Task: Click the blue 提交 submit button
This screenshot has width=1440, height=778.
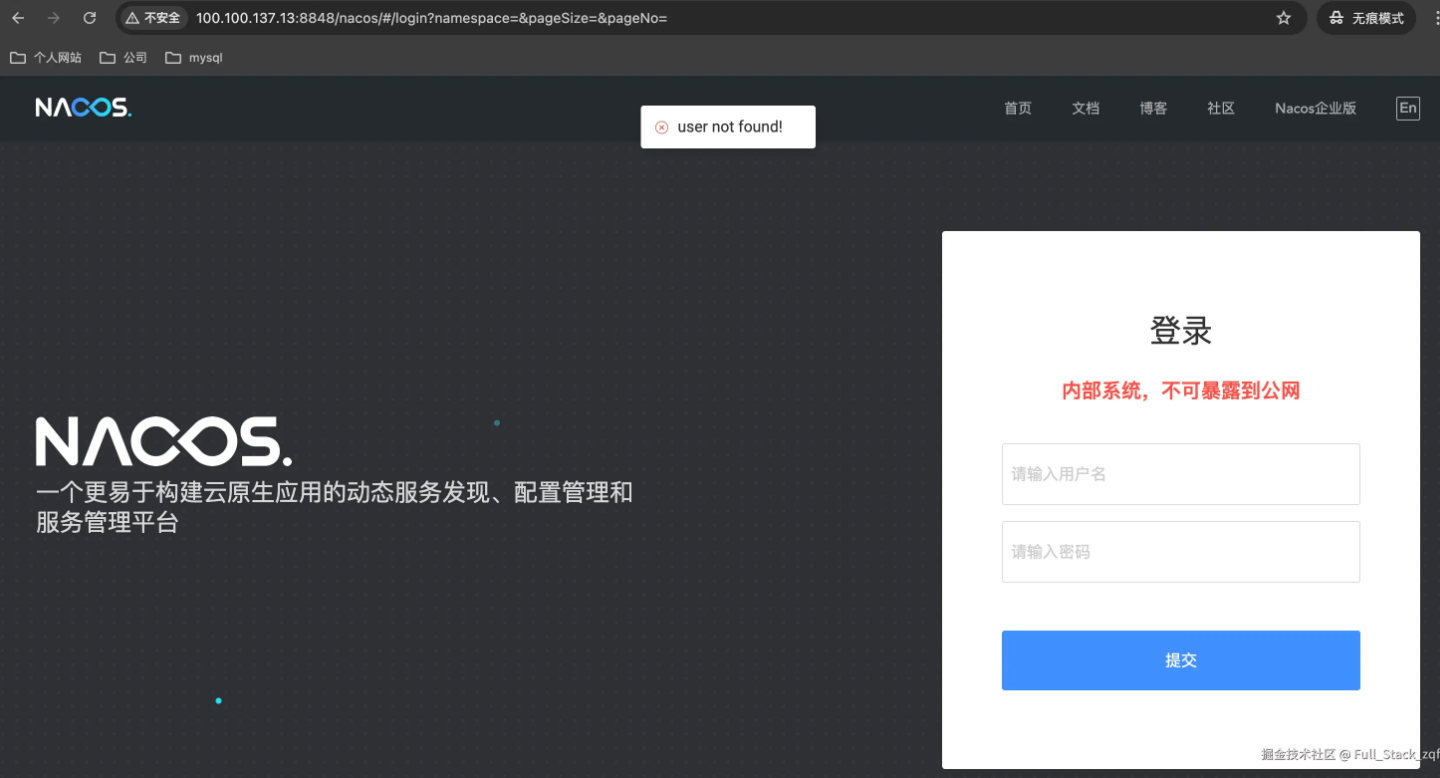Action: 1181,660
